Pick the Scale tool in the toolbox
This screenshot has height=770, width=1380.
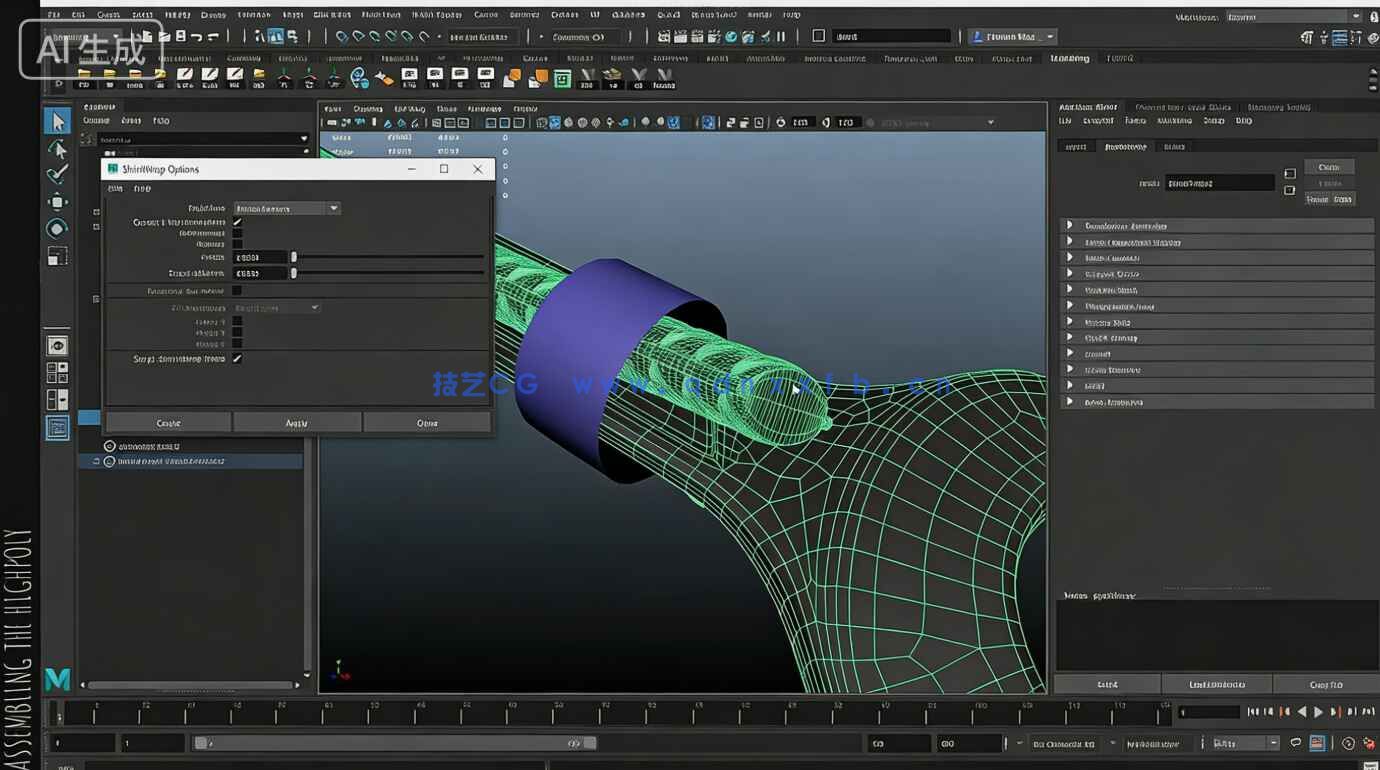pos(58,256)
